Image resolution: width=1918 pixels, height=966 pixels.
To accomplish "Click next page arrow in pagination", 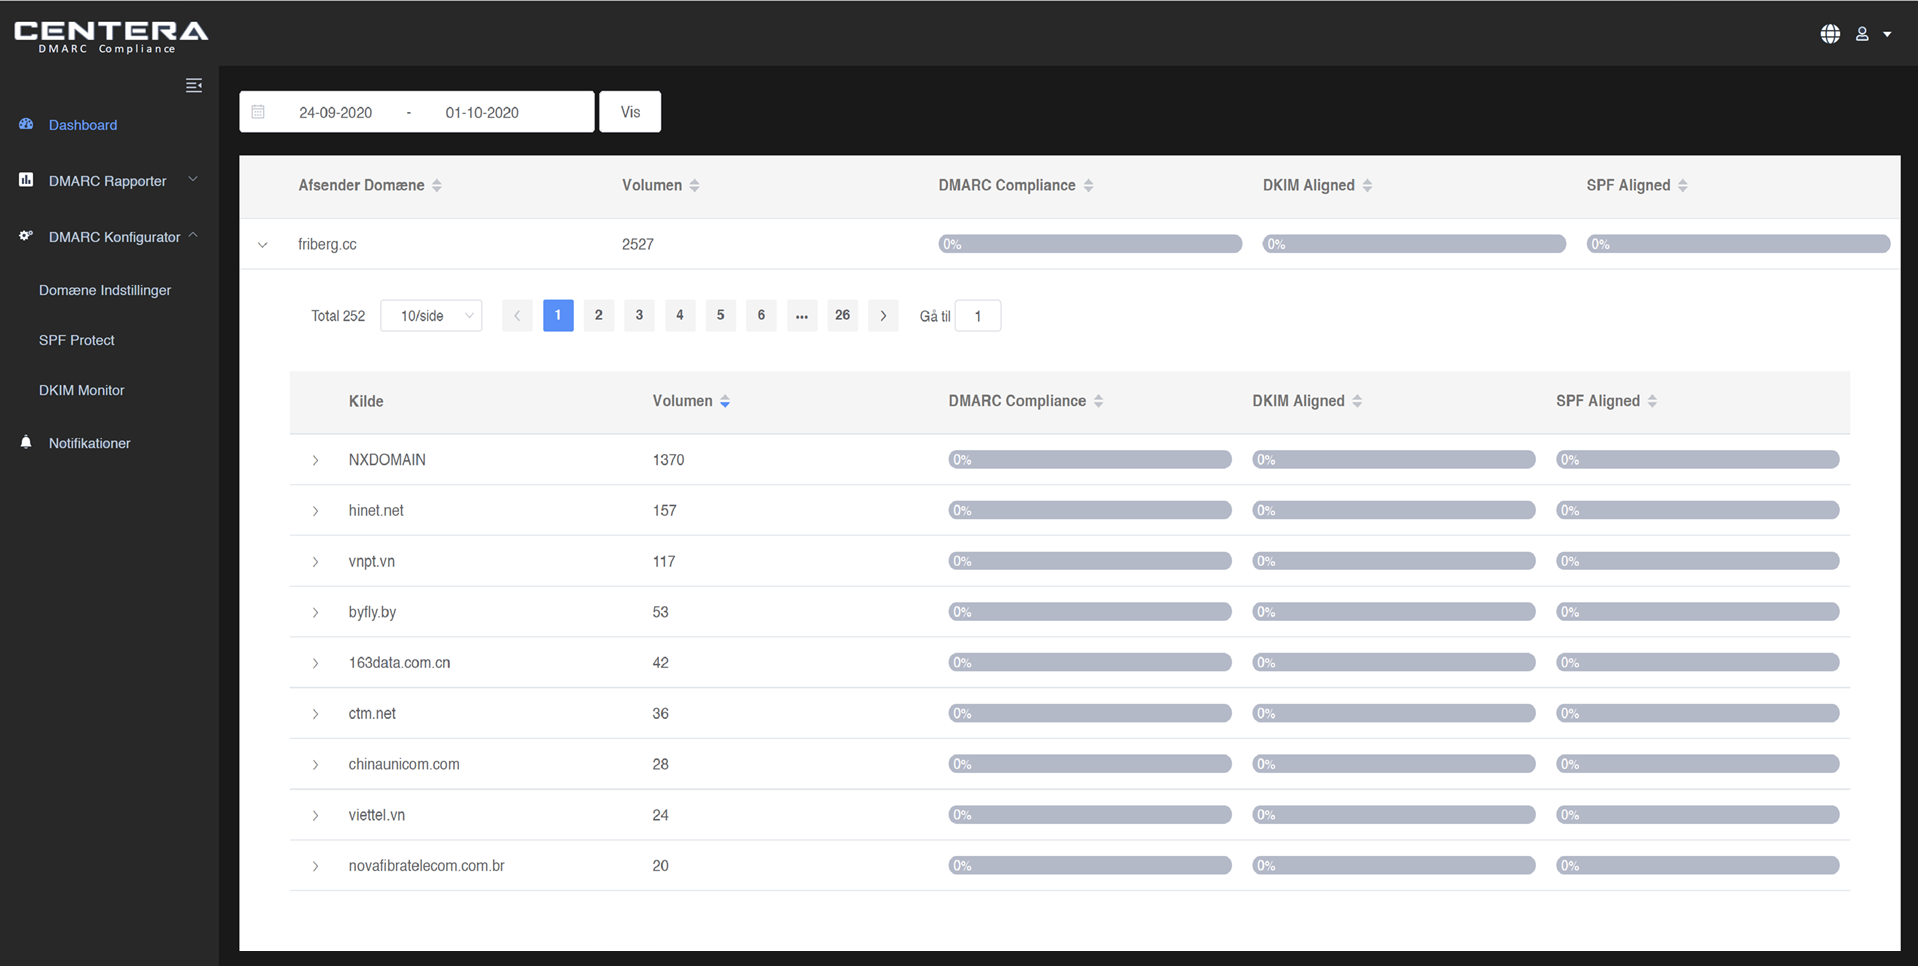I will [883, 316].
